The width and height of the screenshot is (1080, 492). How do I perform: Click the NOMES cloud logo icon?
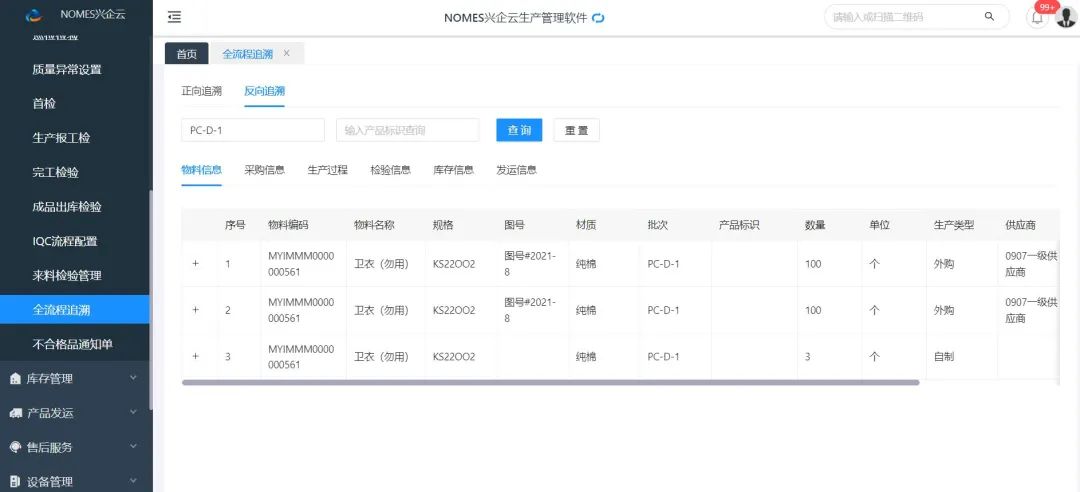pyautogui.click(x=33, y=15)
